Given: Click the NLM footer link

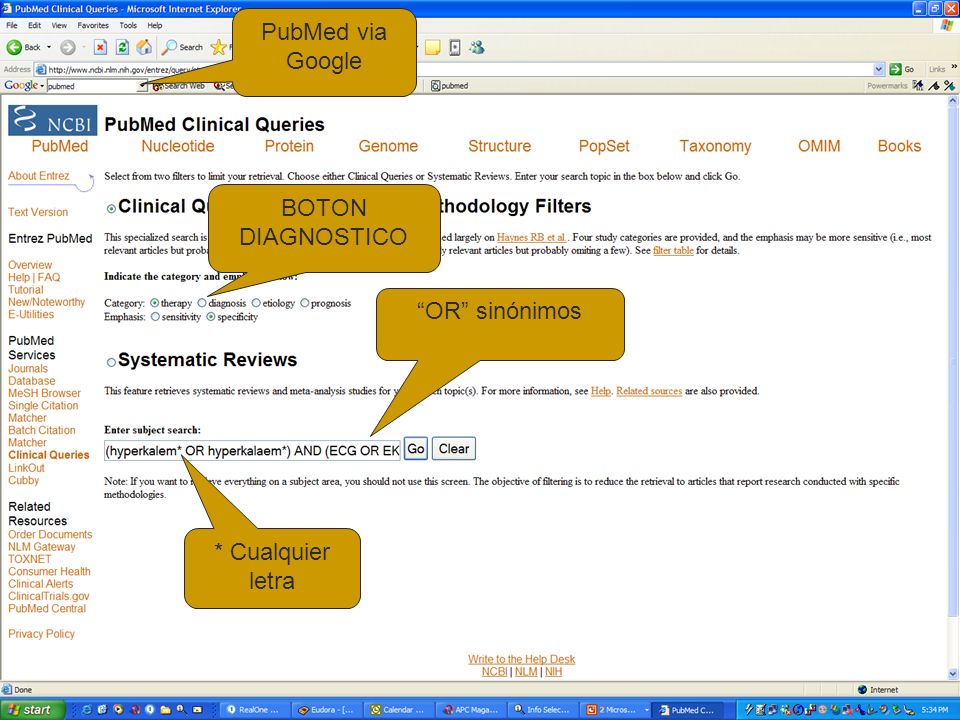Looking at the screenshot, I should pyautogui.click(x=526, y=672).
